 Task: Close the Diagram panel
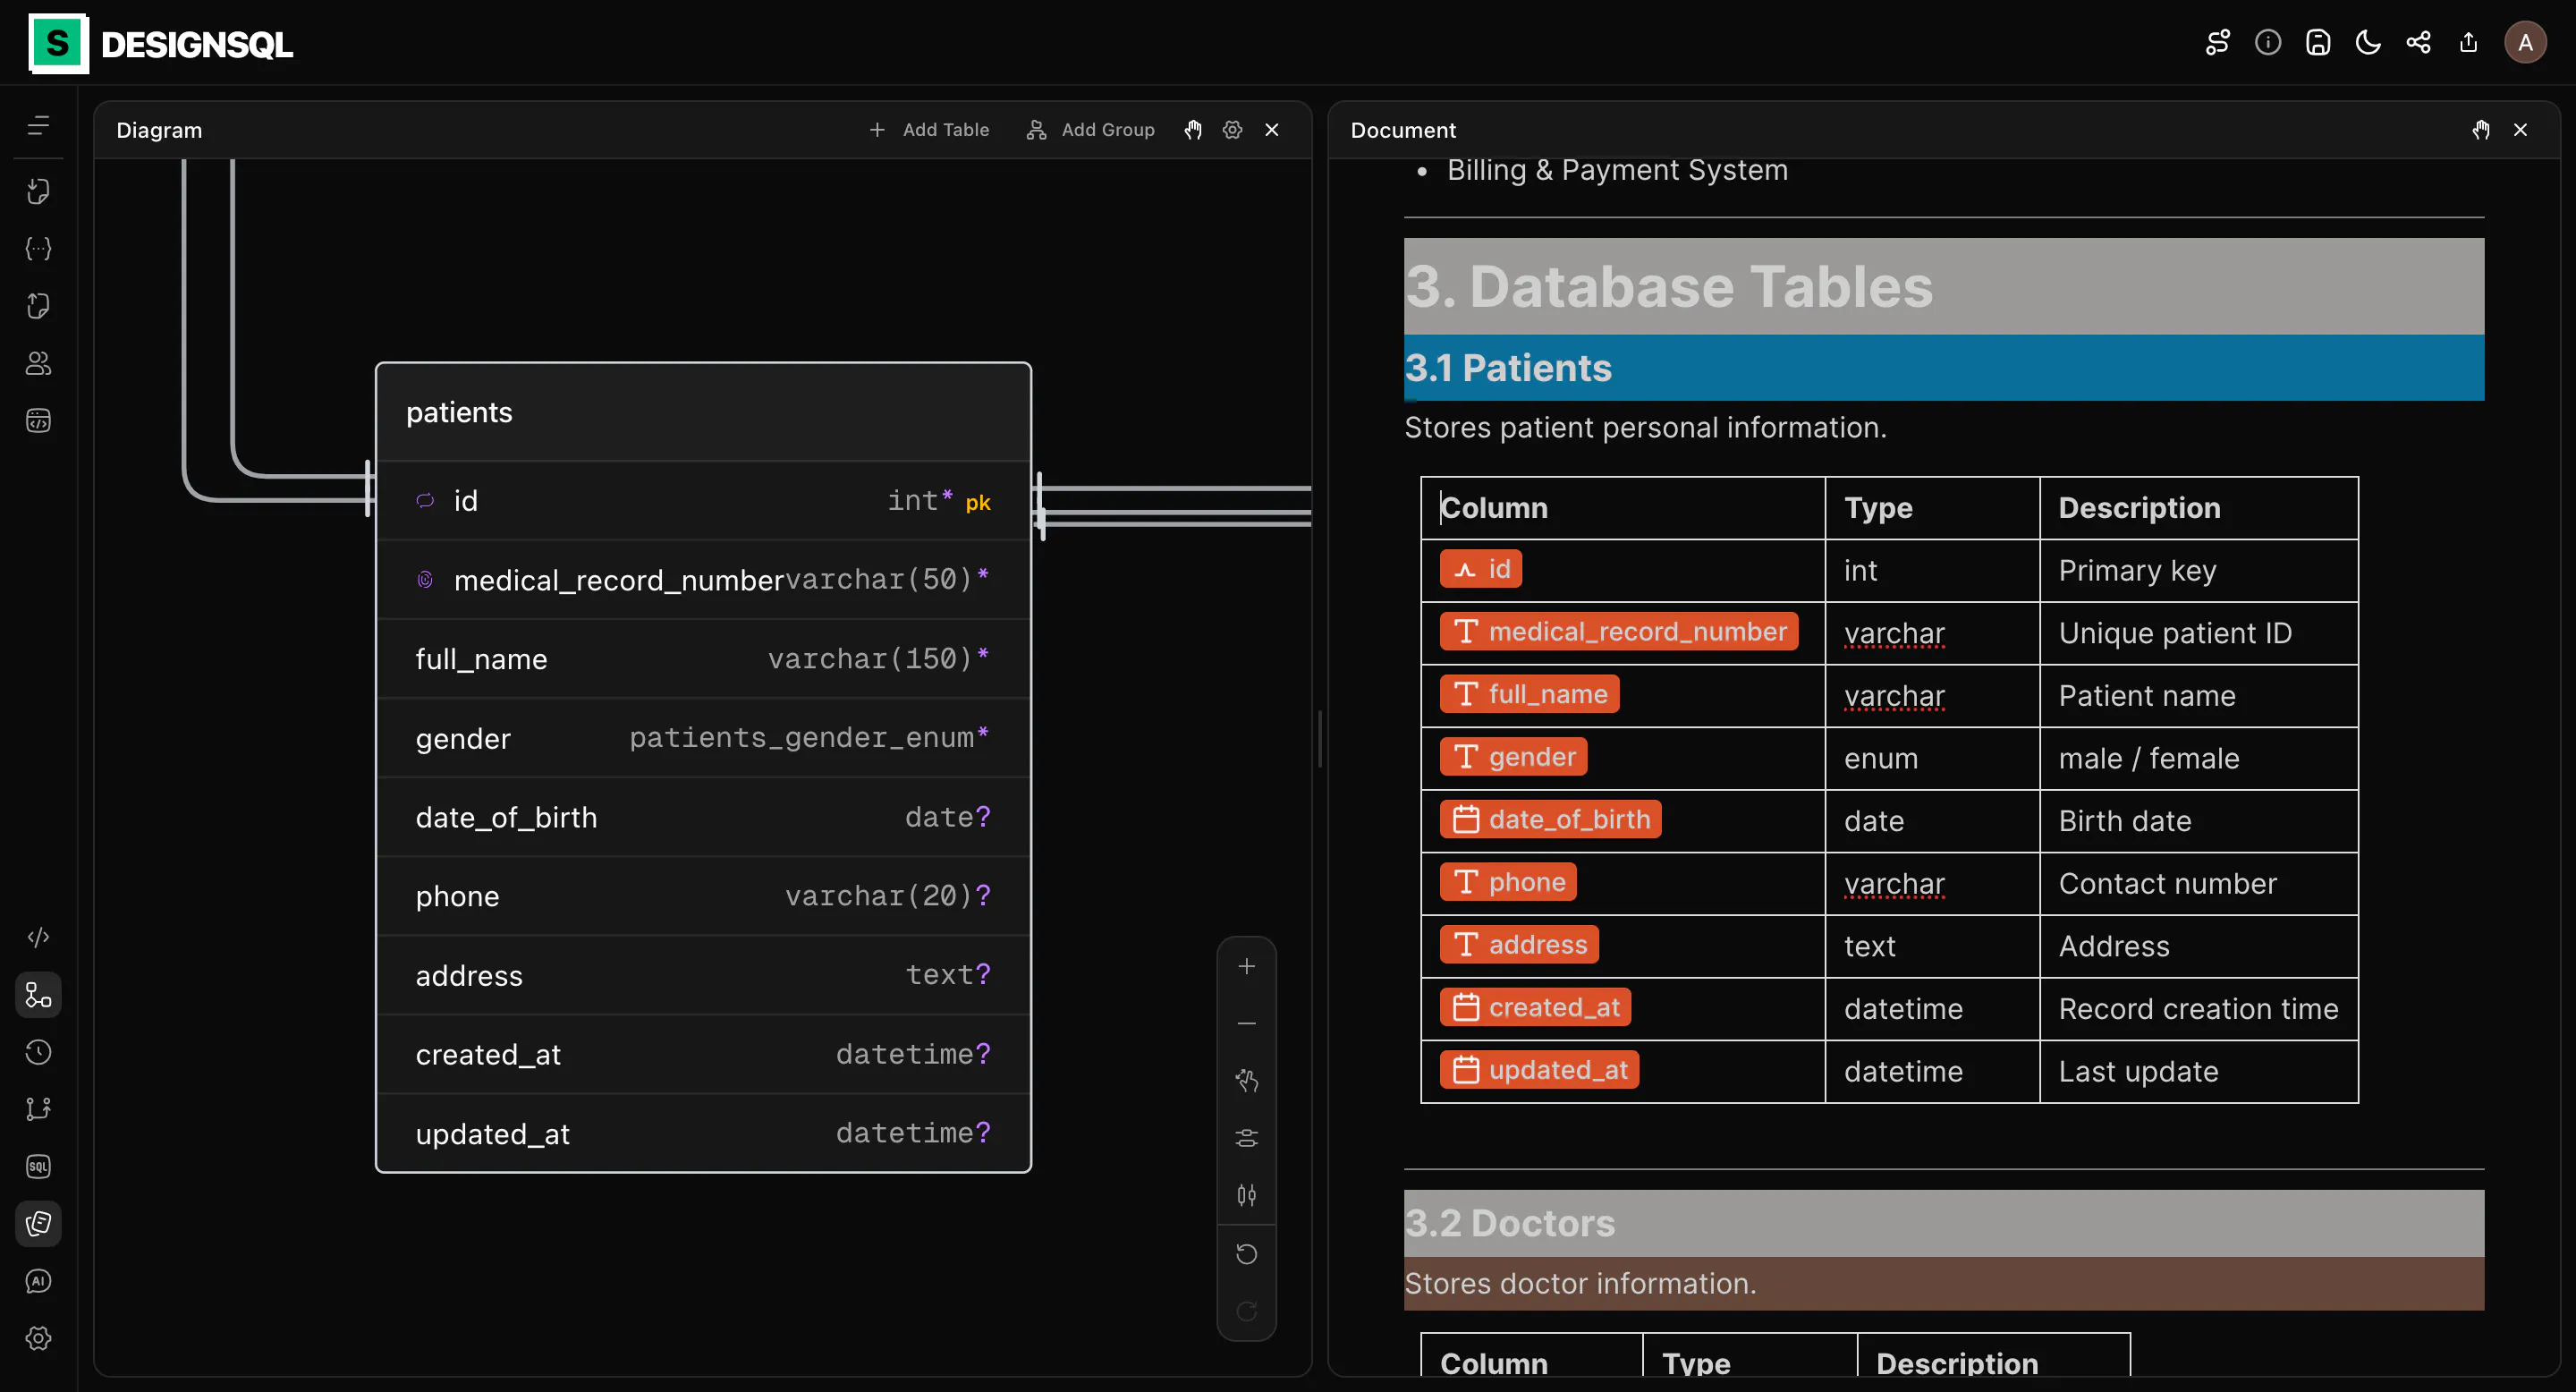(x=1272, y=130)
